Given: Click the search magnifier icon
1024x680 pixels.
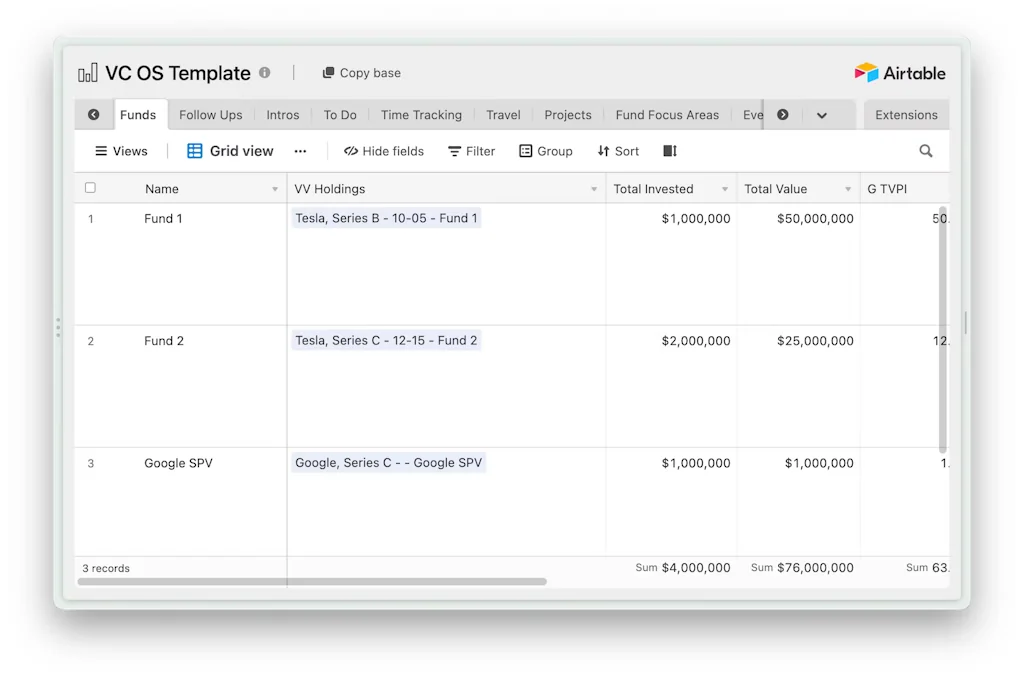Looking at the screenshot, I should pyautogui.click(x=926, y=151).
